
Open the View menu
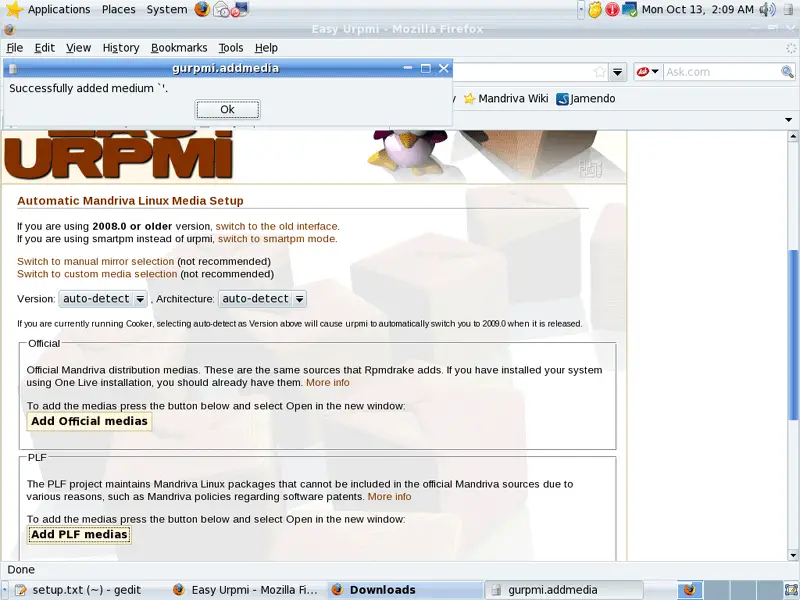click(79, 48)
